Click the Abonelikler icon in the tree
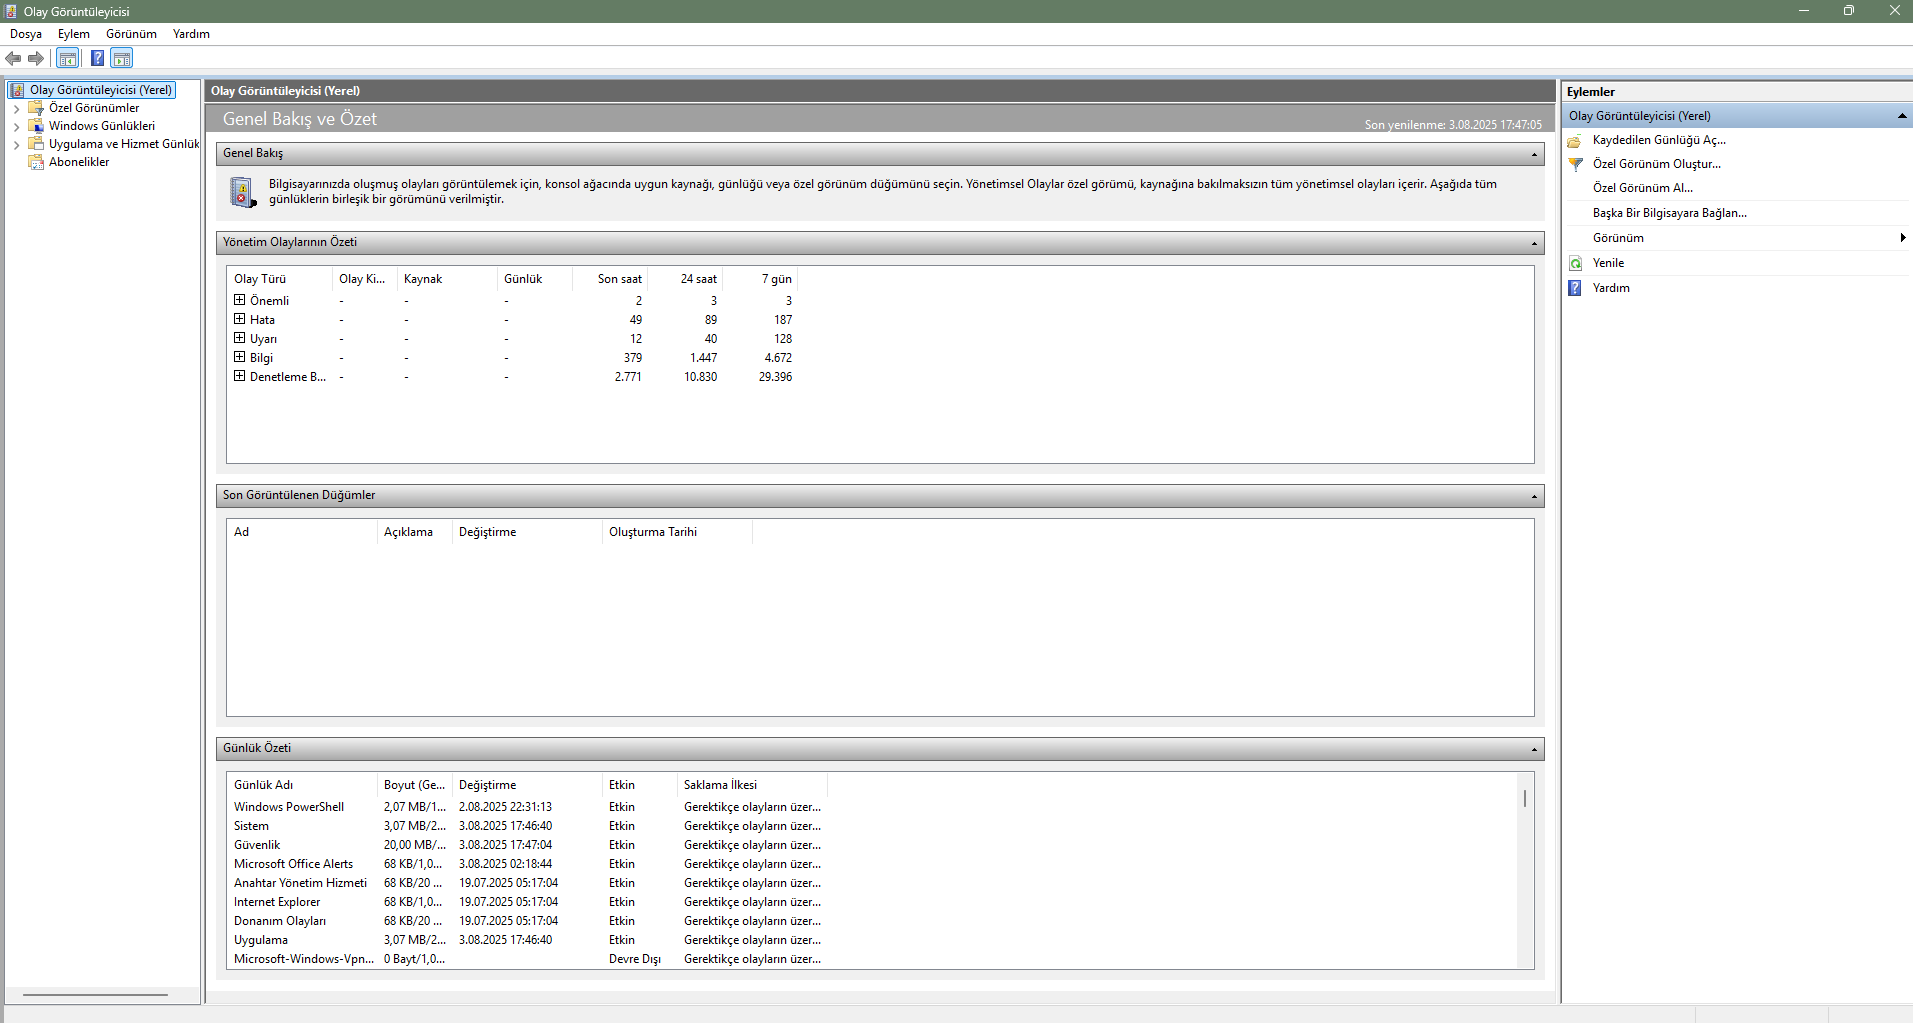The image size is (1913, 1023). (x=36, y=162)
